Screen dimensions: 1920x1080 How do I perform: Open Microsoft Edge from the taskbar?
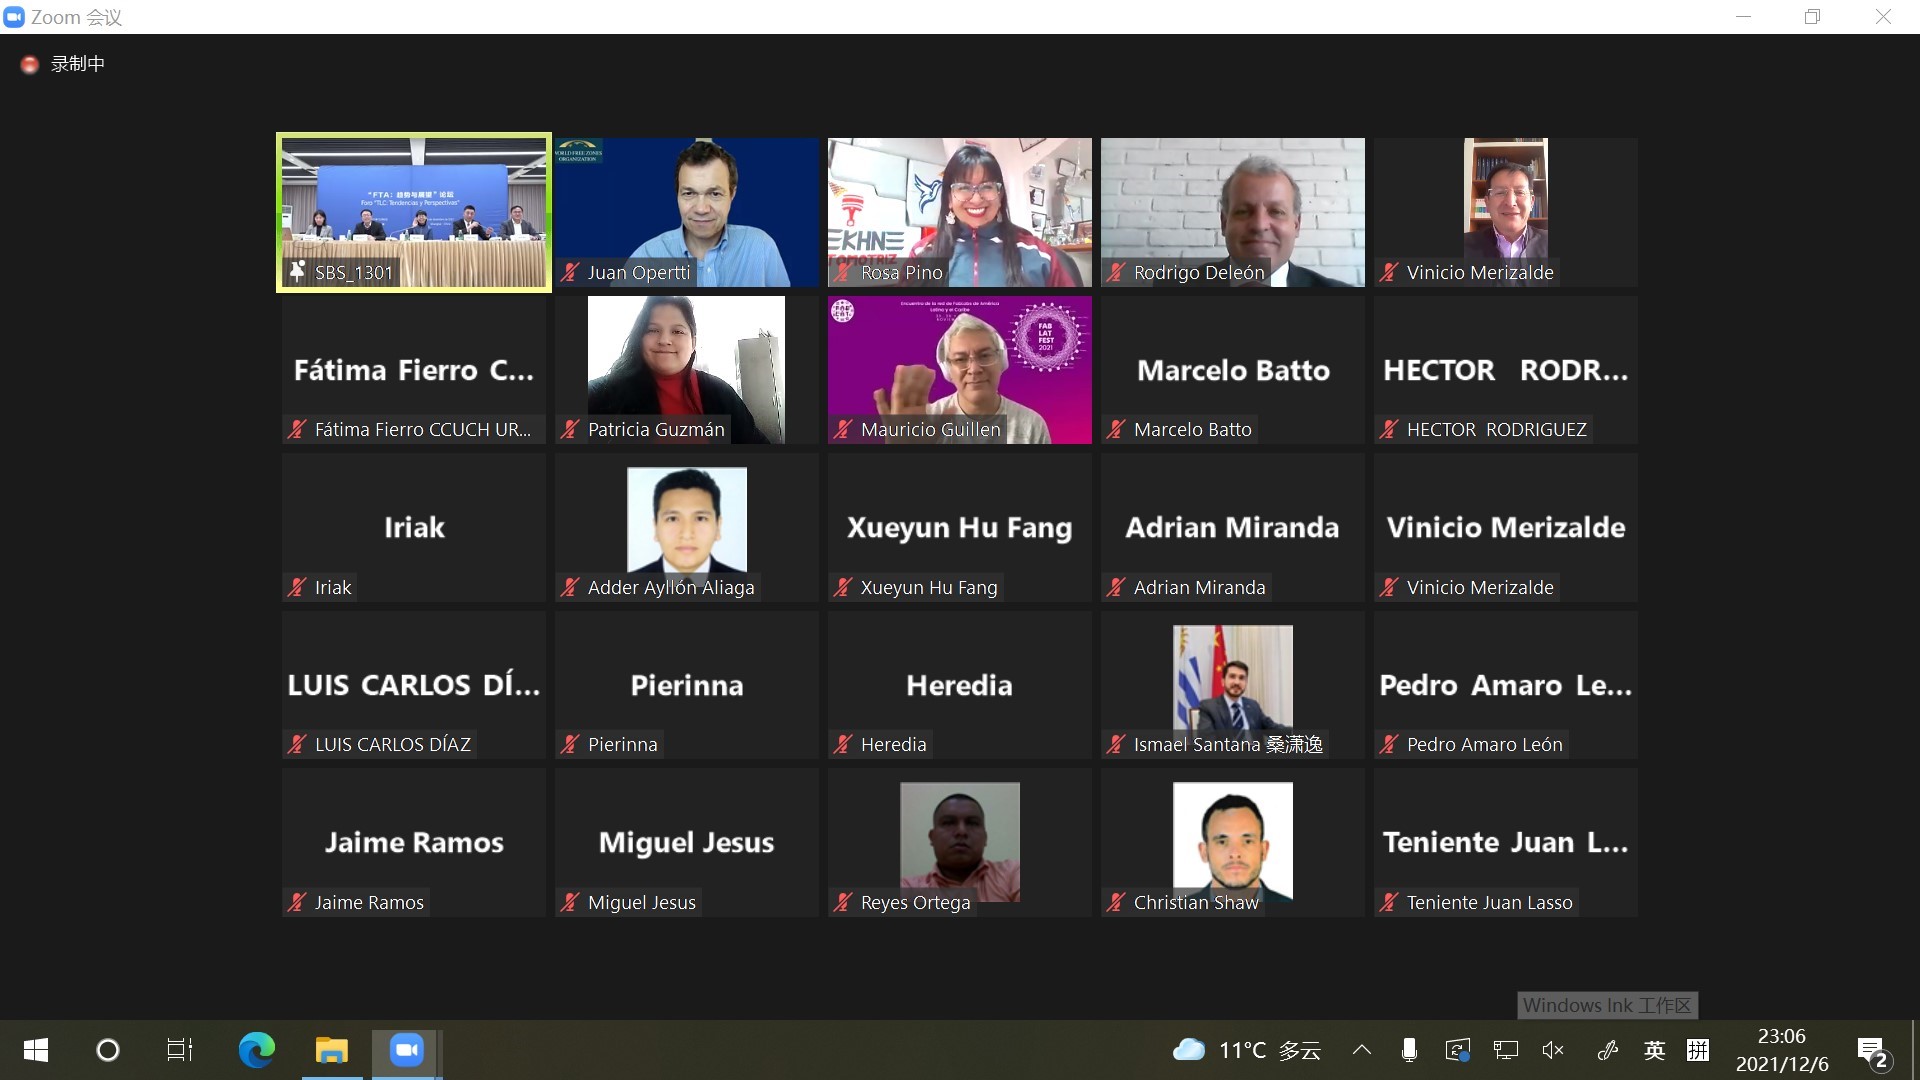(256, 1050)
